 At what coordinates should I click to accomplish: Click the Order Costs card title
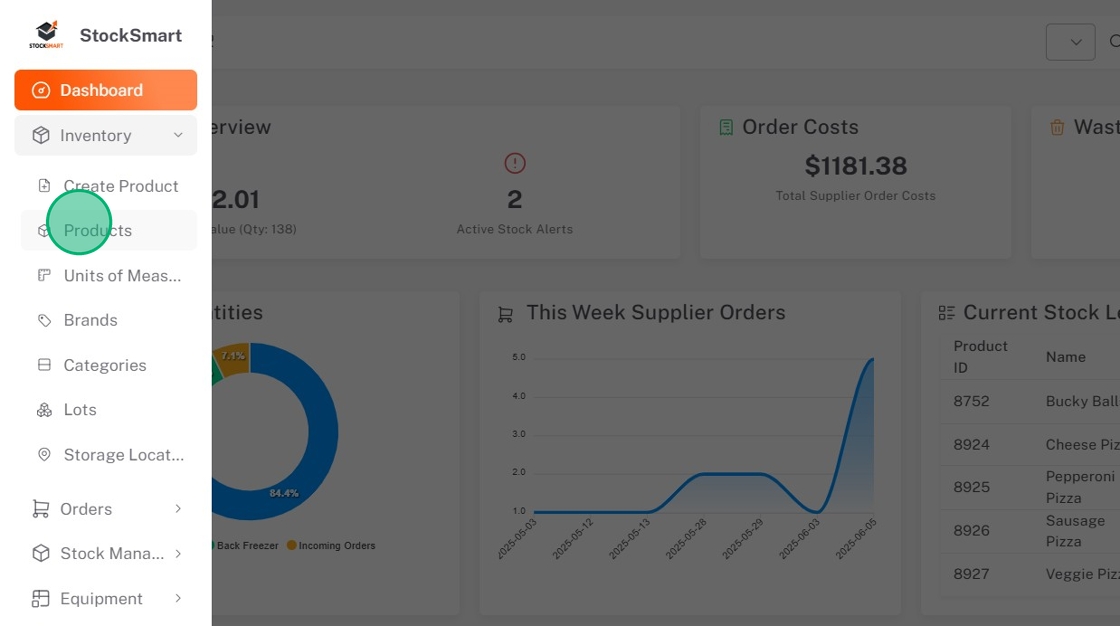[800, 127]
